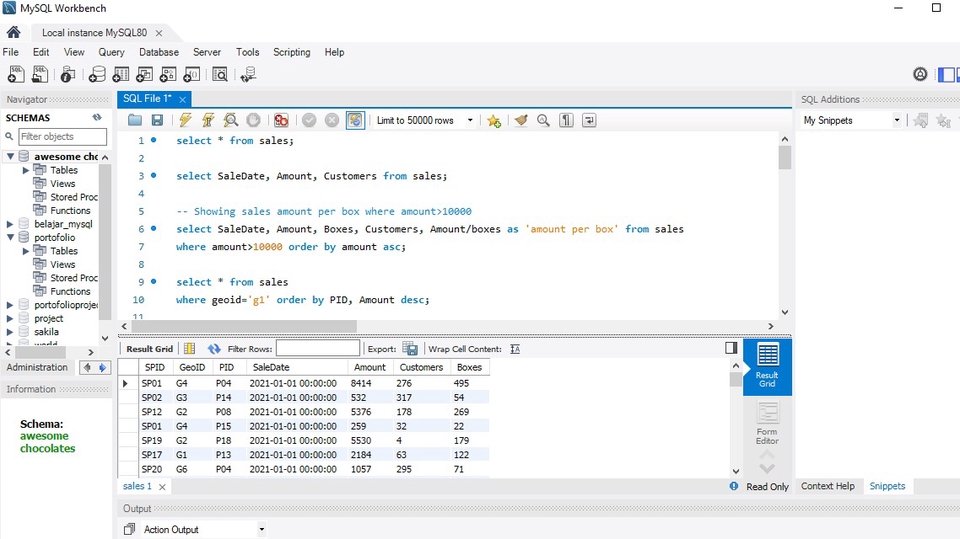Close the sales 1 result tab

(162, 486)
